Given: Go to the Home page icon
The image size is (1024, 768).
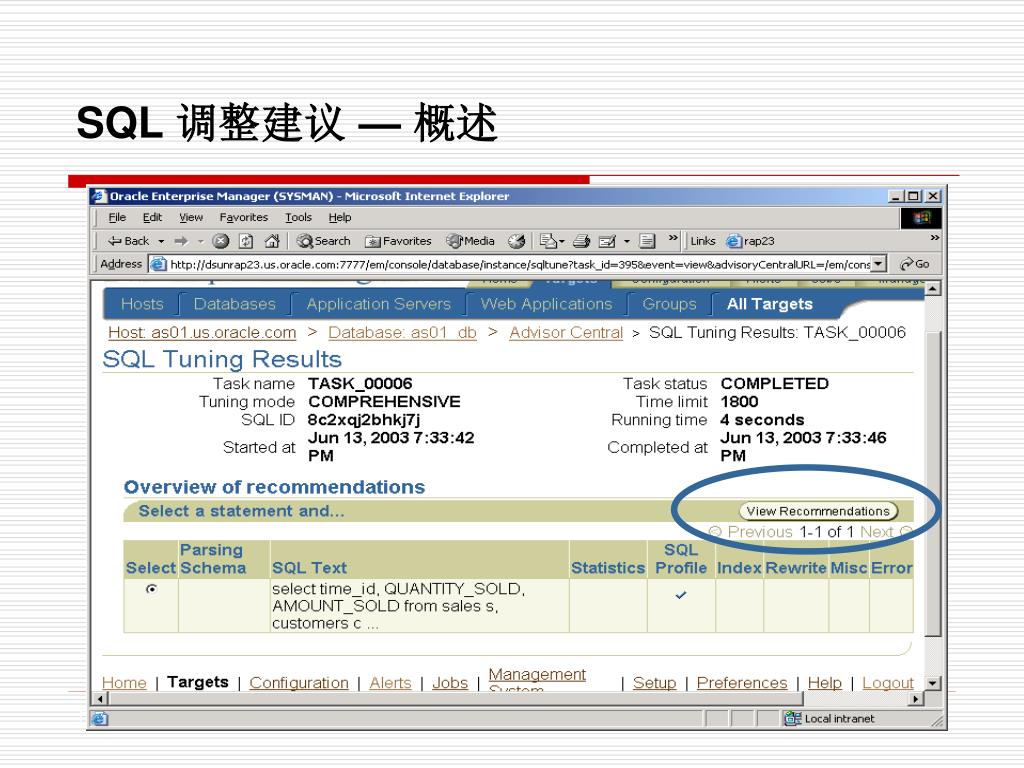Looking at the screenshot, I should 272,241.
